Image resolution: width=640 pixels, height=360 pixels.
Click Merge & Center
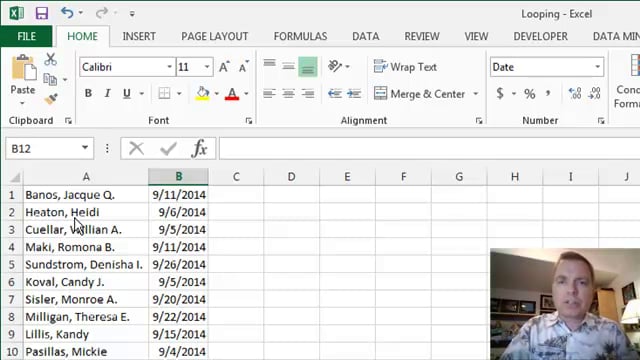pyautogui.click(x=420, y=93)
